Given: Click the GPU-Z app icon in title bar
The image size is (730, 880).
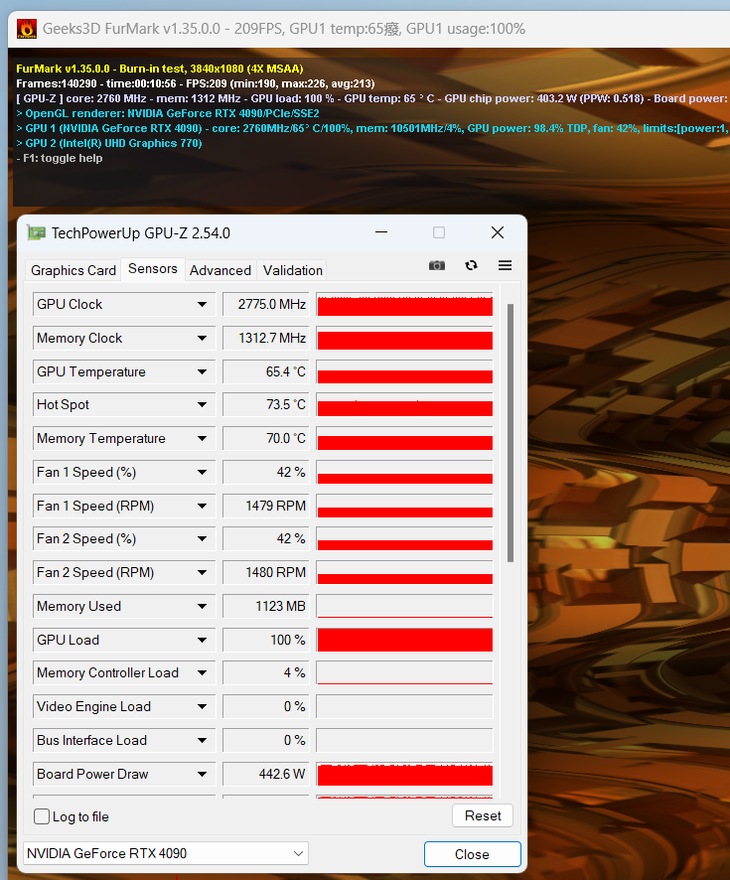Looking at the screenshot, I should click(36, 233).
